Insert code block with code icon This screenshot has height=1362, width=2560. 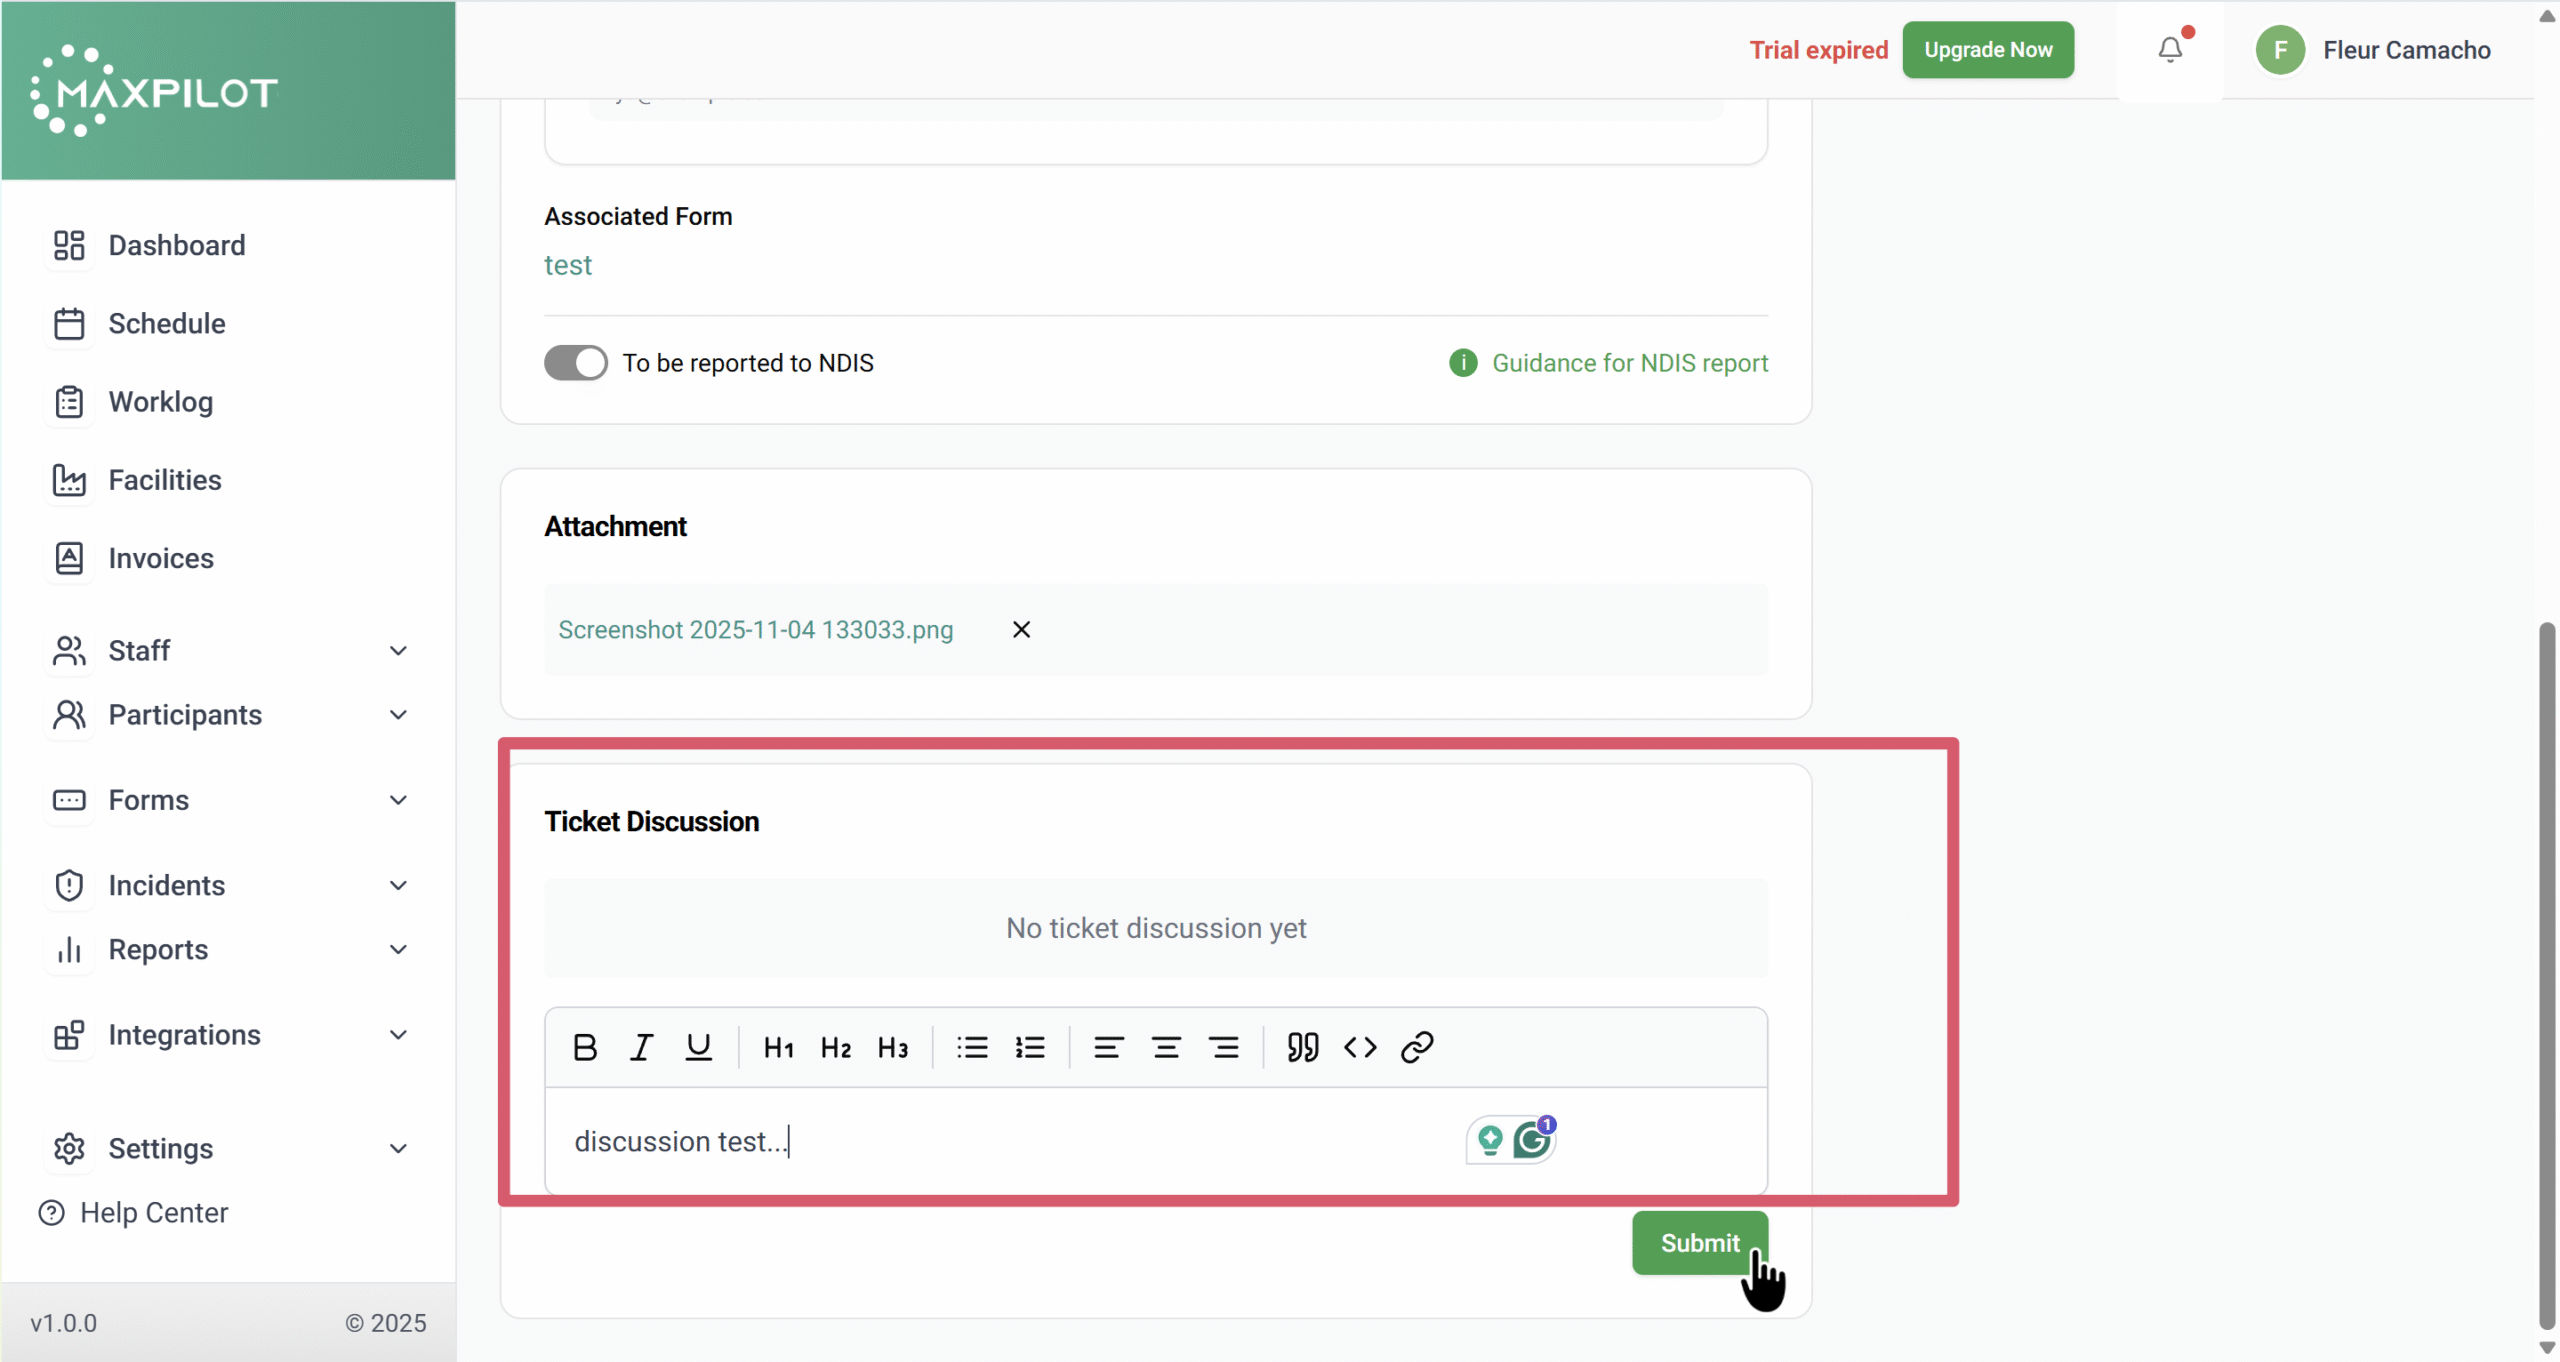[1360, 1047]
